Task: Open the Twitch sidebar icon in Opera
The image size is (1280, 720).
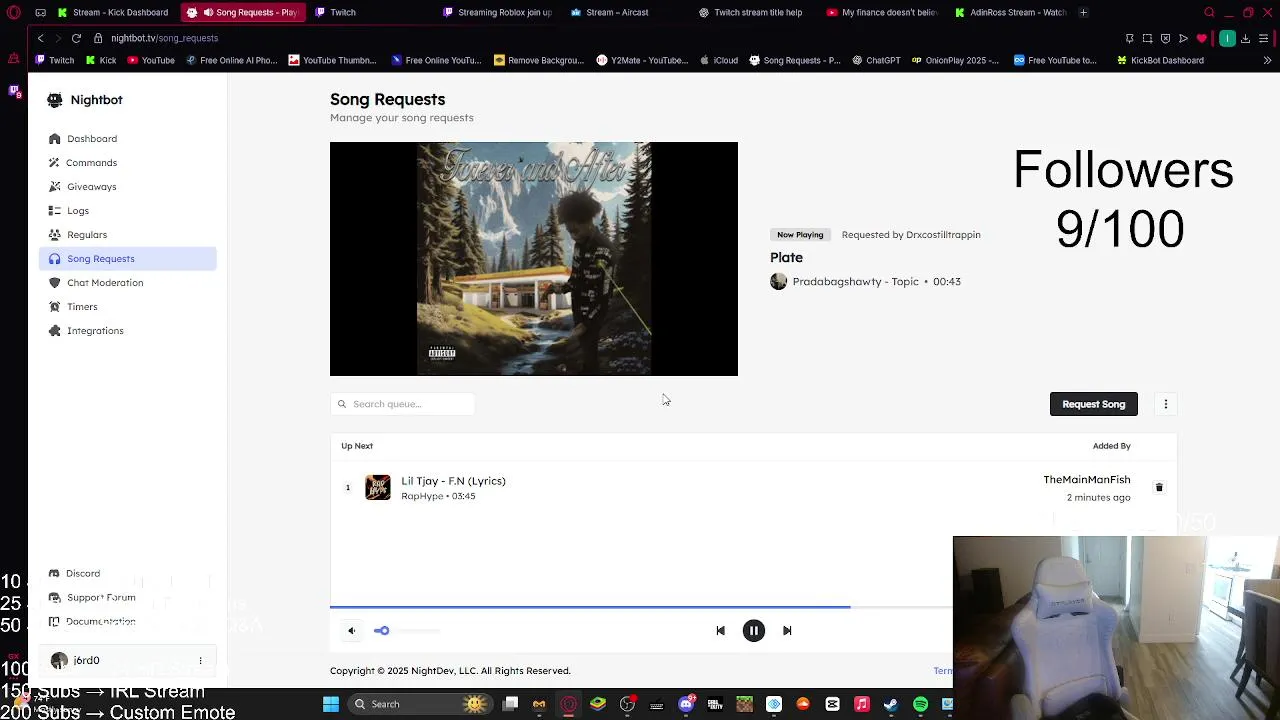Action: tap(14, 91)
